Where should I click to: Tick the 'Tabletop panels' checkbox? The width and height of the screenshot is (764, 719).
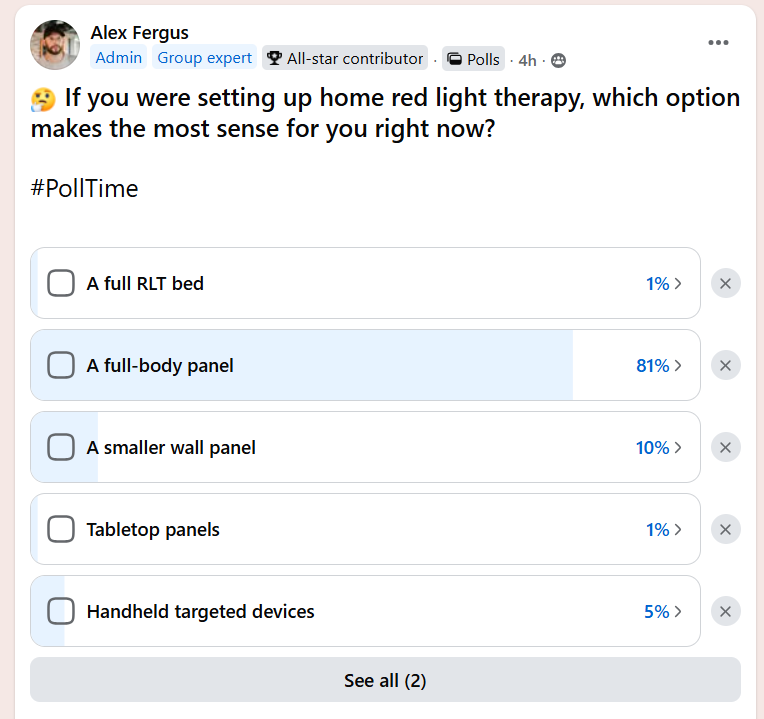coord(61,530)
